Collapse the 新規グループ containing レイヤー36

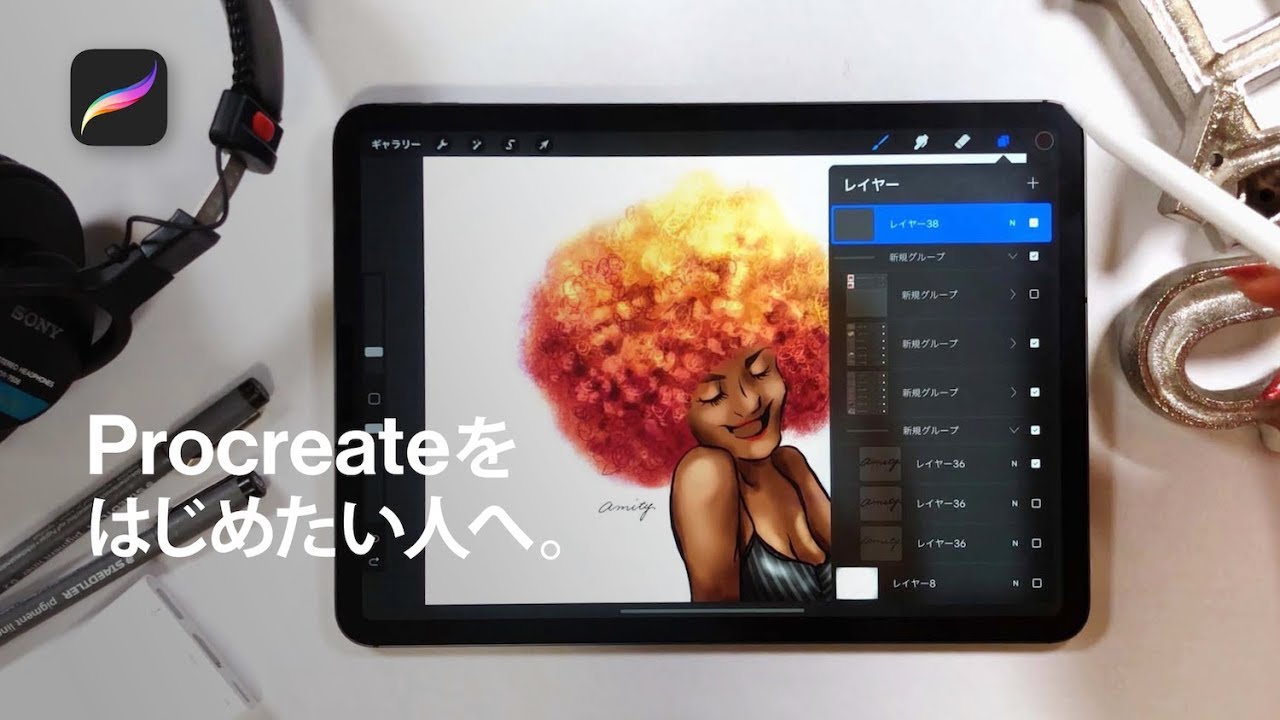pos(1012,430)
